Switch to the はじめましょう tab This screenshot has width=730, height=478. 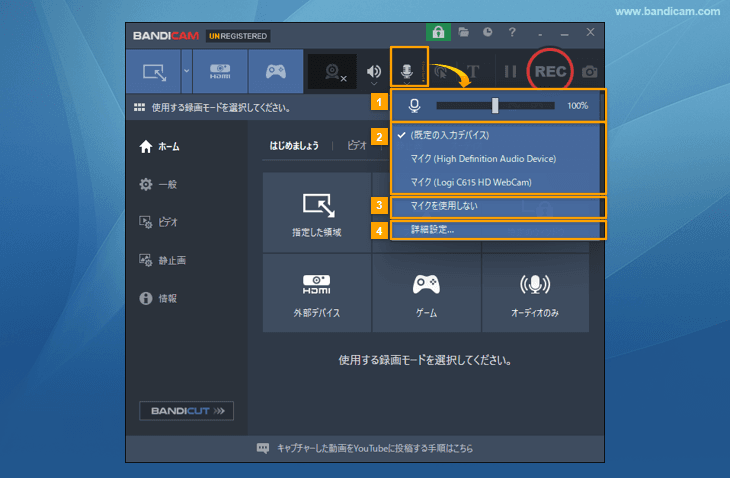pyautogui.click(x=294, y=146)
